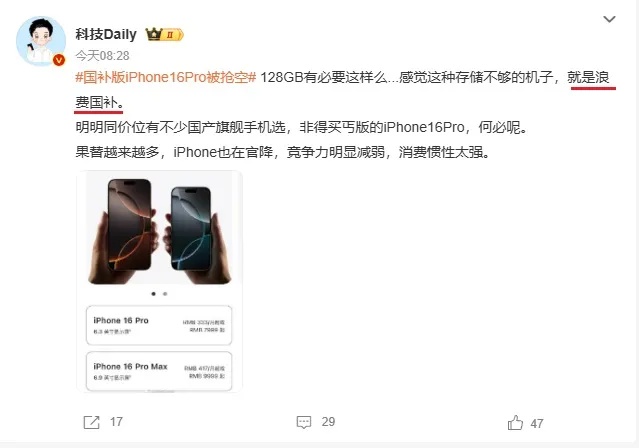639x448 pixels.
Task: Open the post timestamp 今天08:28
Action: (x=102, y=55)
